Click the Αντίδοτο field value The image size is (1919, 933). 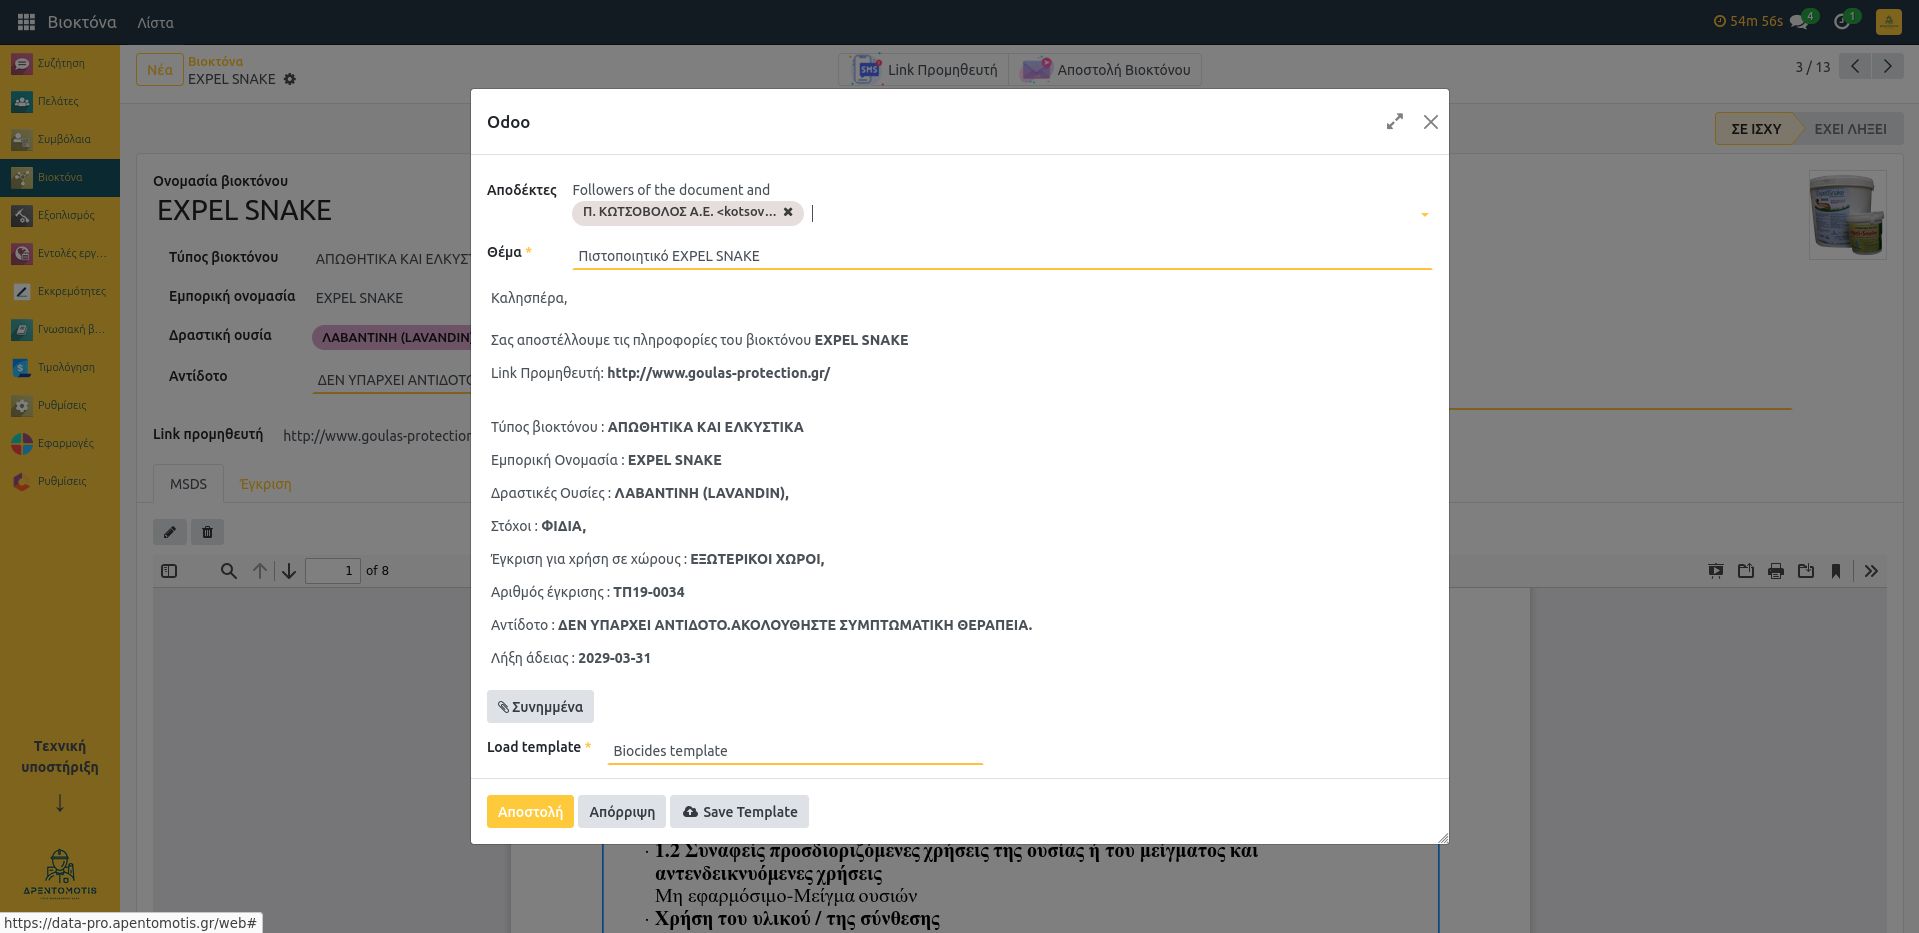coord(392,380)
